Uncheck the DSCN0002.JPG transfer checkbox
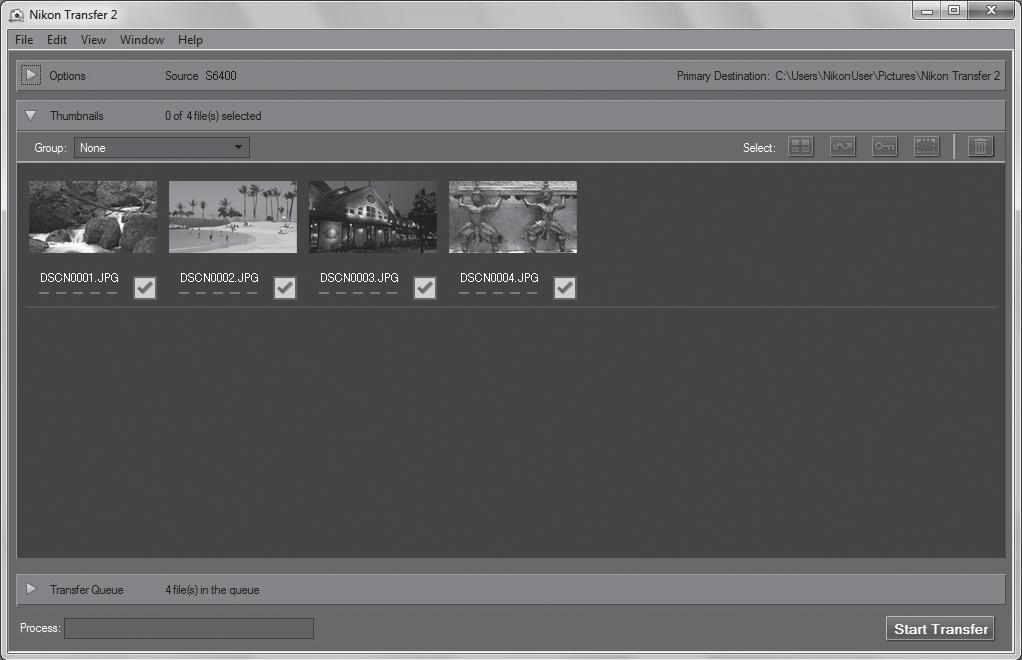 [x=285, y=287]
